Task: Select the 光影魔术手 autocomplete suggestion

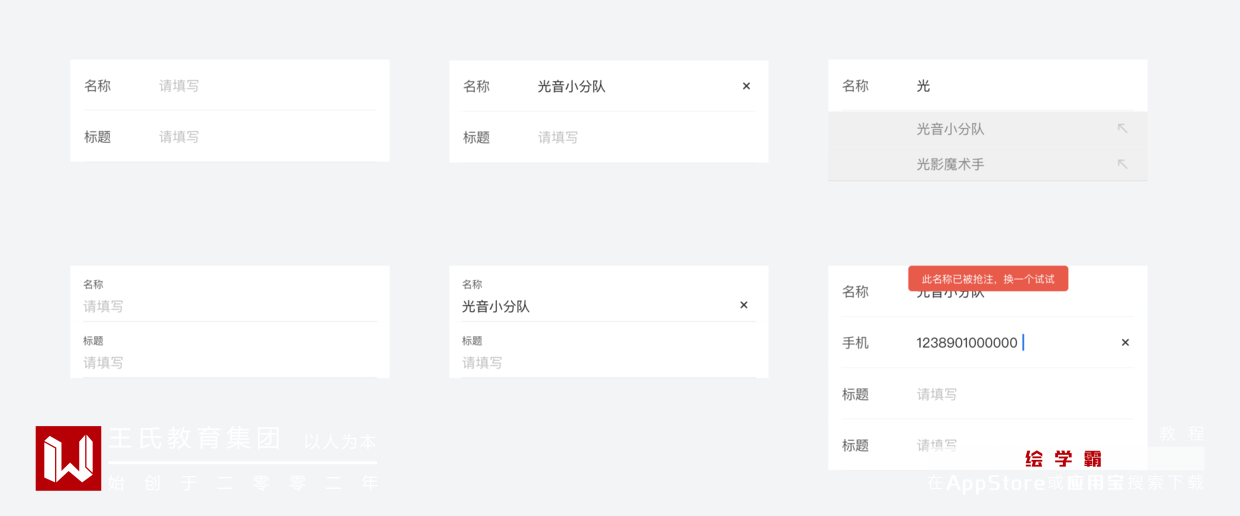Action: pos(950,164)
